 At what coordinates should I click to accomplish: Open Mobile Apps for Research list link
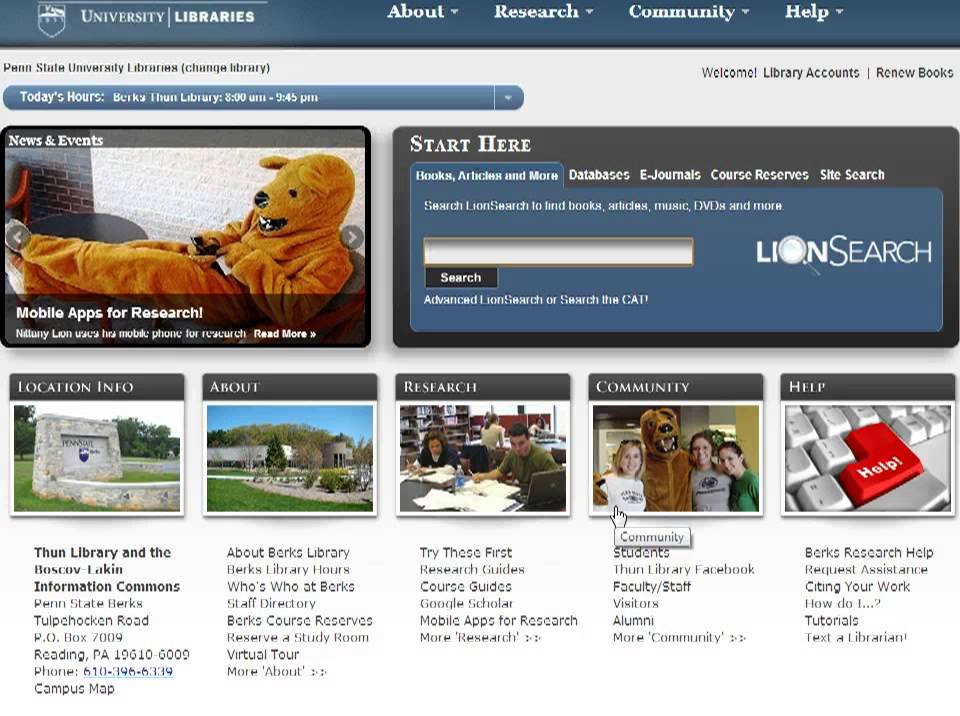498,620
